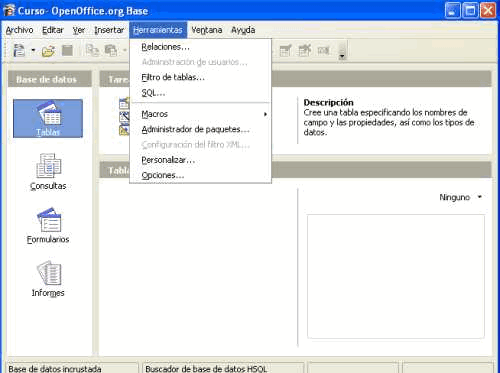Open the Archivo menu
Image resolution: width=500 pixels, height=373 pixels.
pos(19,30)
